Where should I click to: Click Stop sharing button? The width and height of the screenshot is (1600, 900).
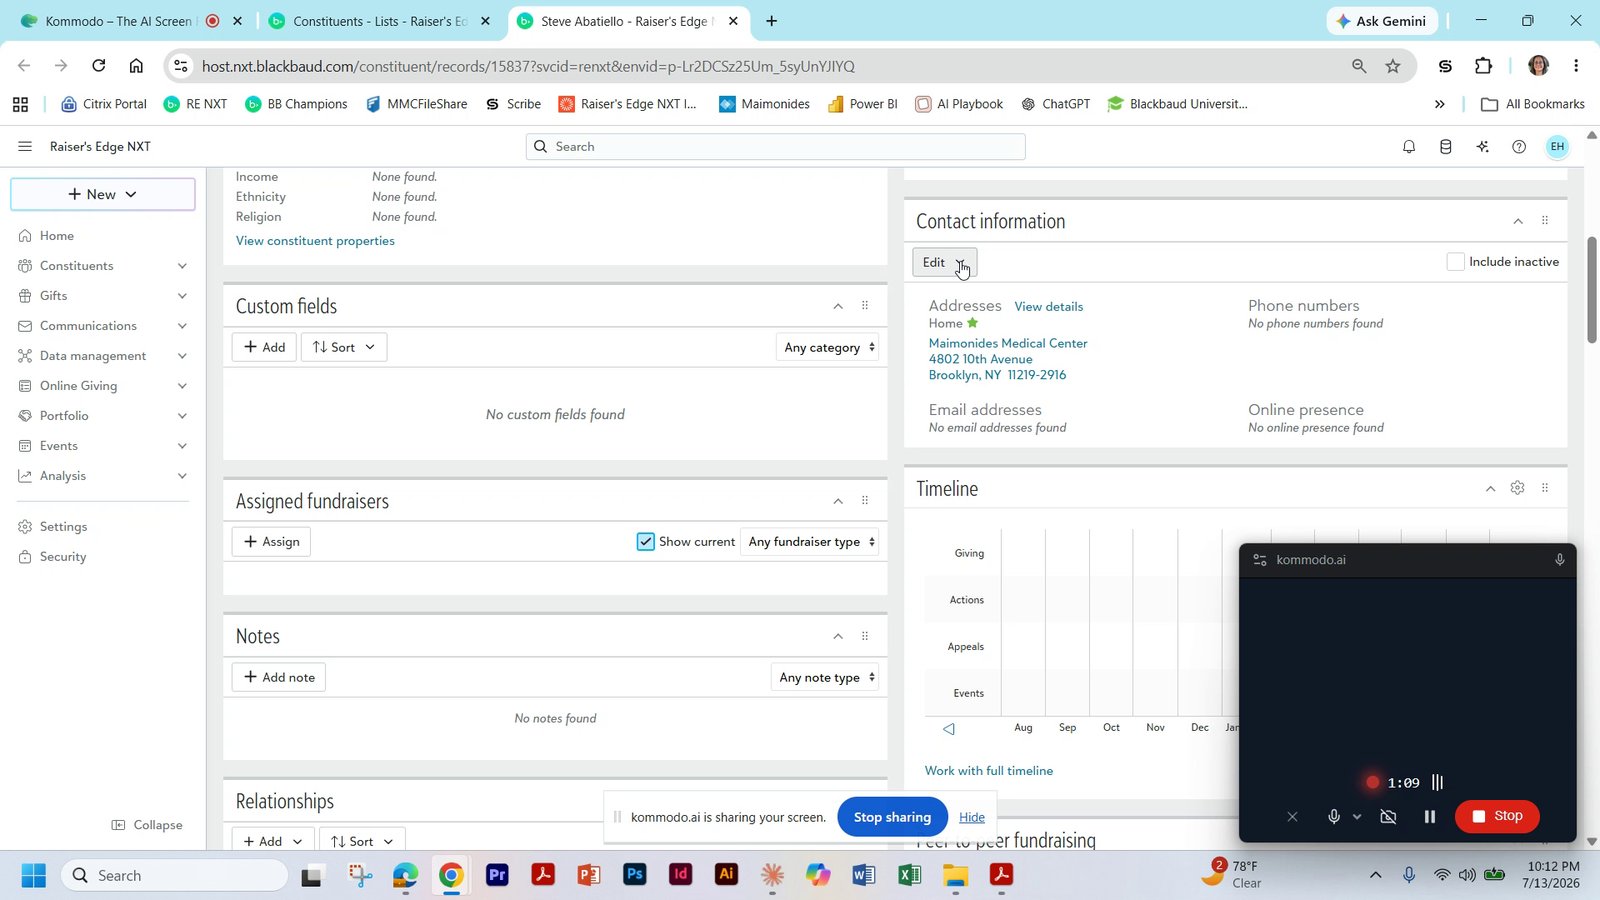coord(892,817)
